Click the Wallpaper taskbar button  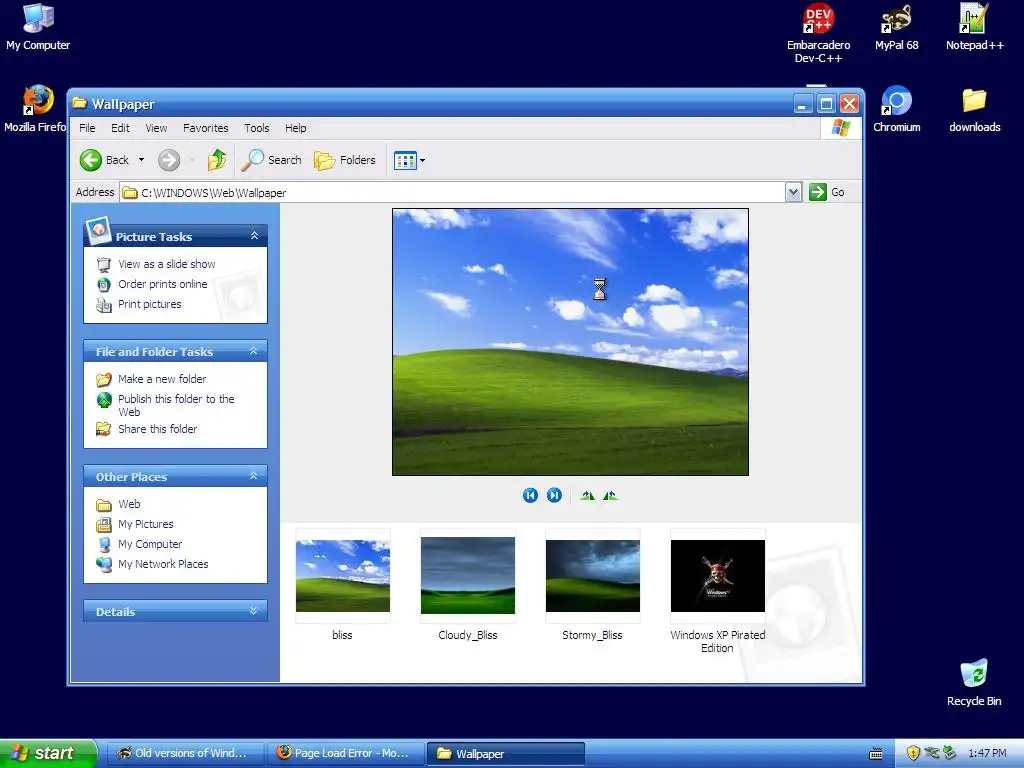[505, 754]
